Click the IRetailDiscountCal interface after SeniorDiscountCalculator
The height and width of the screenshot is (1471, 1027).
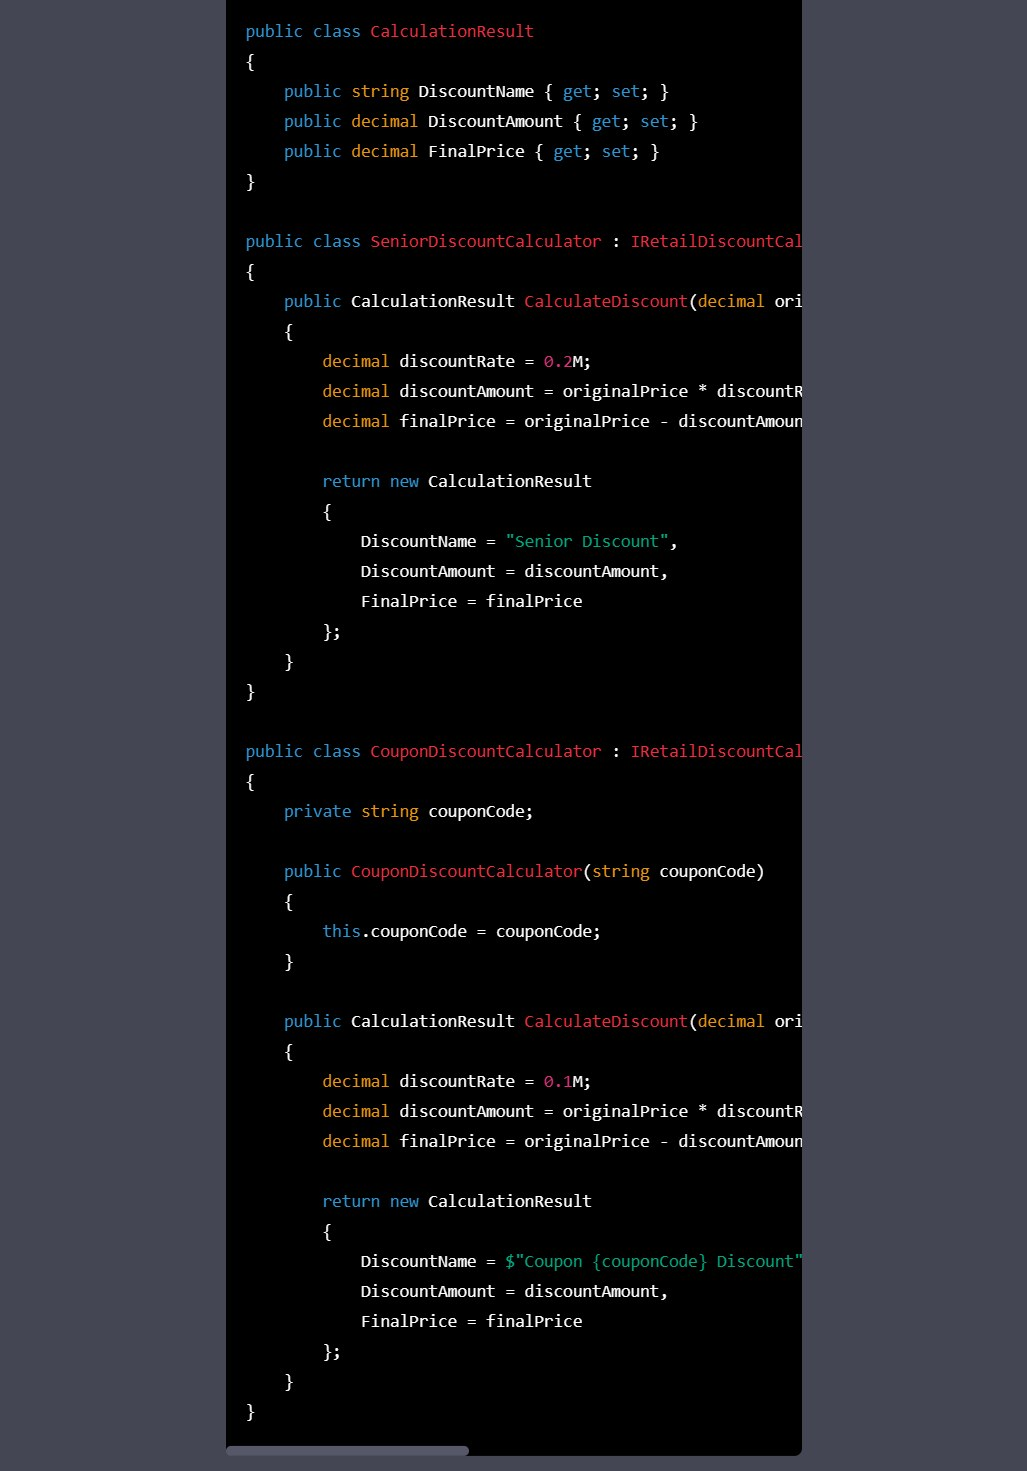715,242
